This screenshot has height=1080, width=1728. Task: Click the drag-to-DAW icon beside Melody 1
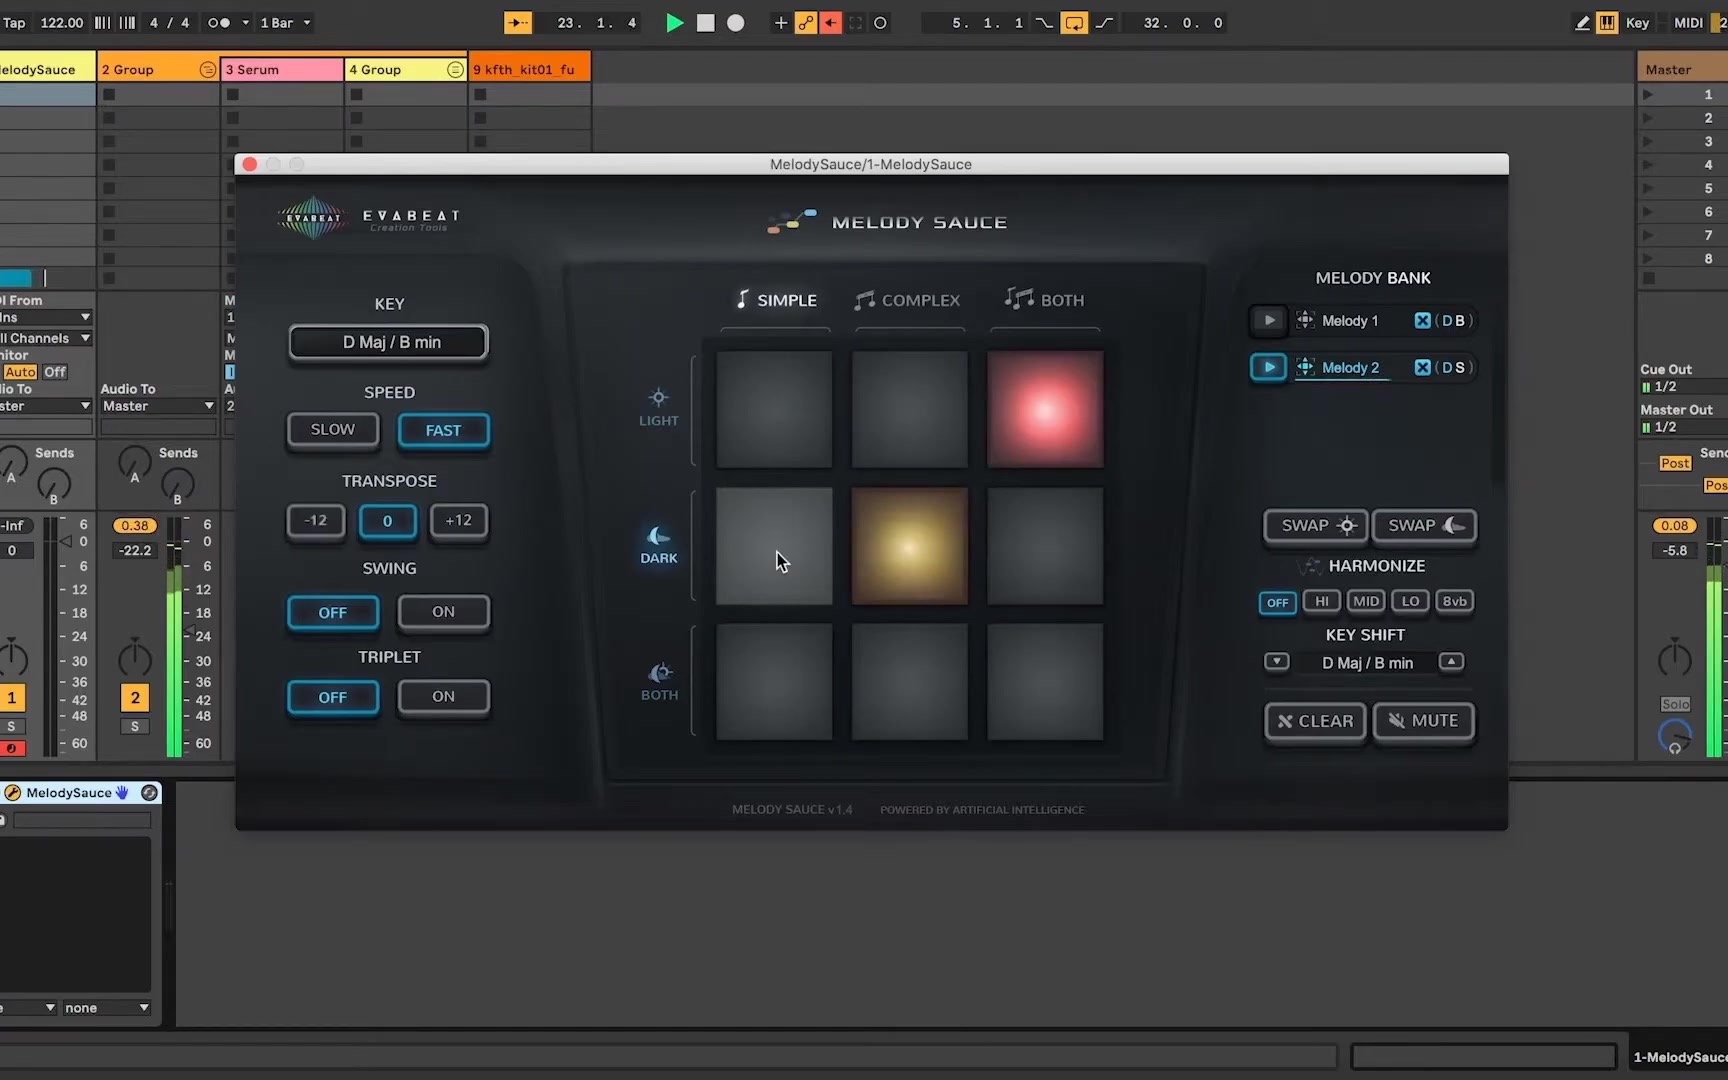click(x=1305, y=320)
